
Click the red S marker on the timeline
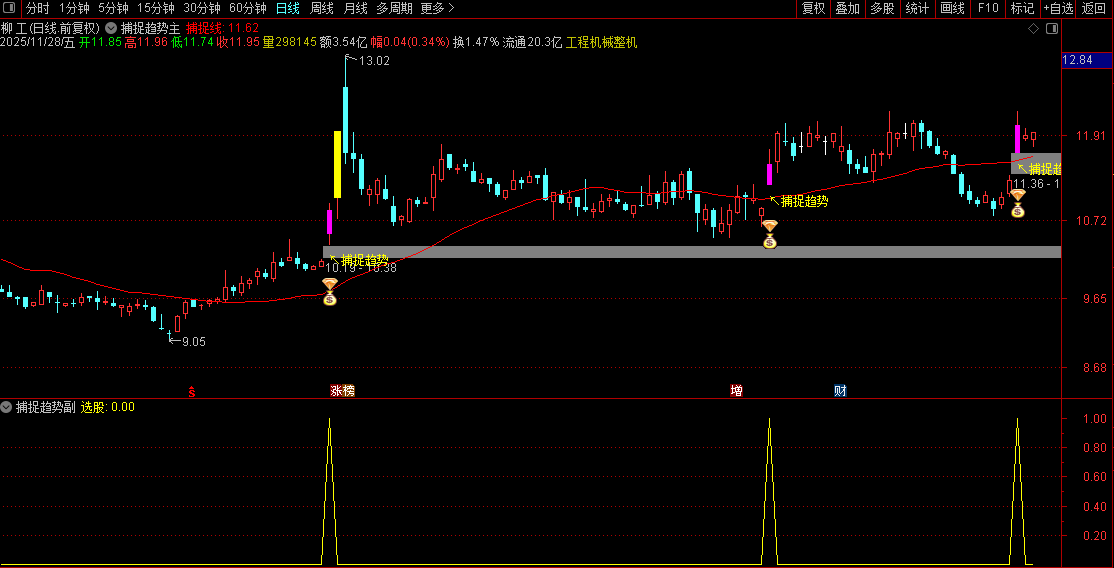click(x=191, y=391)
